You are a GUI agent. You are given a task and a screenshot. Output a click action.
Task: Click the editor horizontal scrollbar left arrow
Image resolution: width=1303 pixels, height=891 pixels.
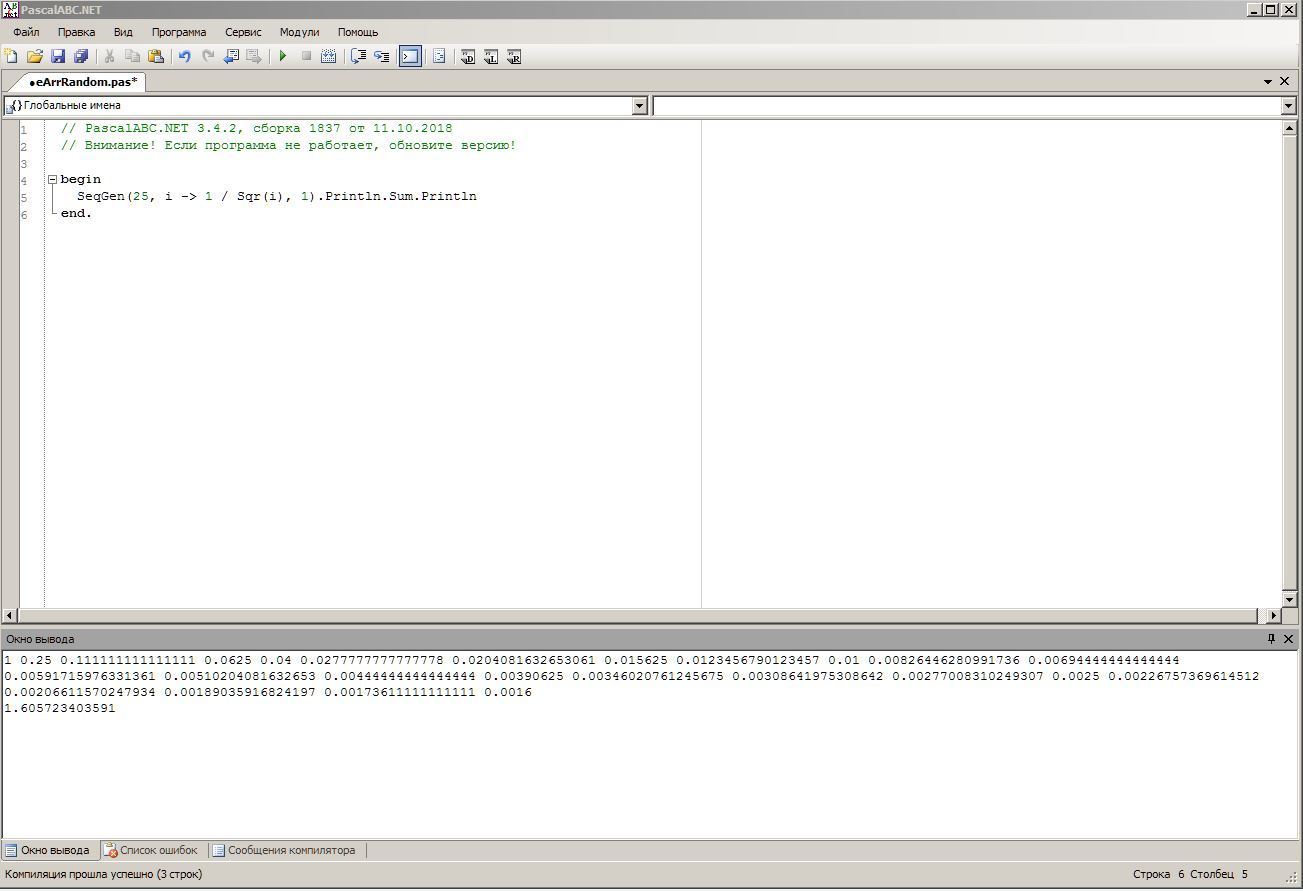click(x=10, y=616)
